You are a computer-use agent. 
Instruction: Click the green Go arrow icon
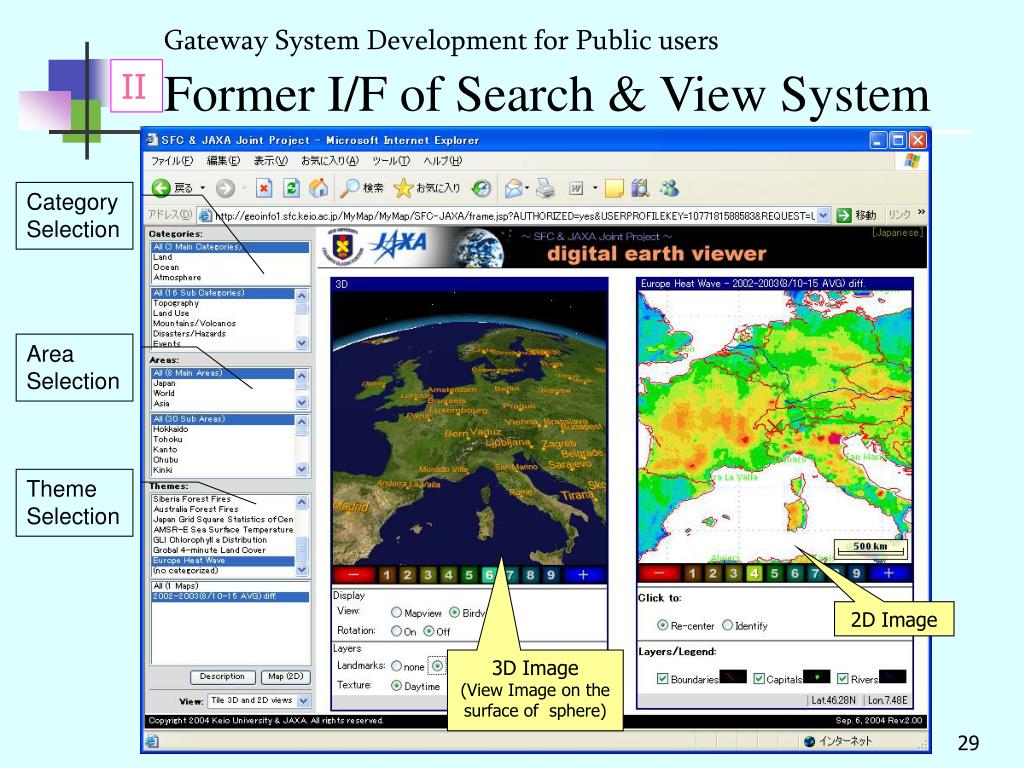coord(844,215)
